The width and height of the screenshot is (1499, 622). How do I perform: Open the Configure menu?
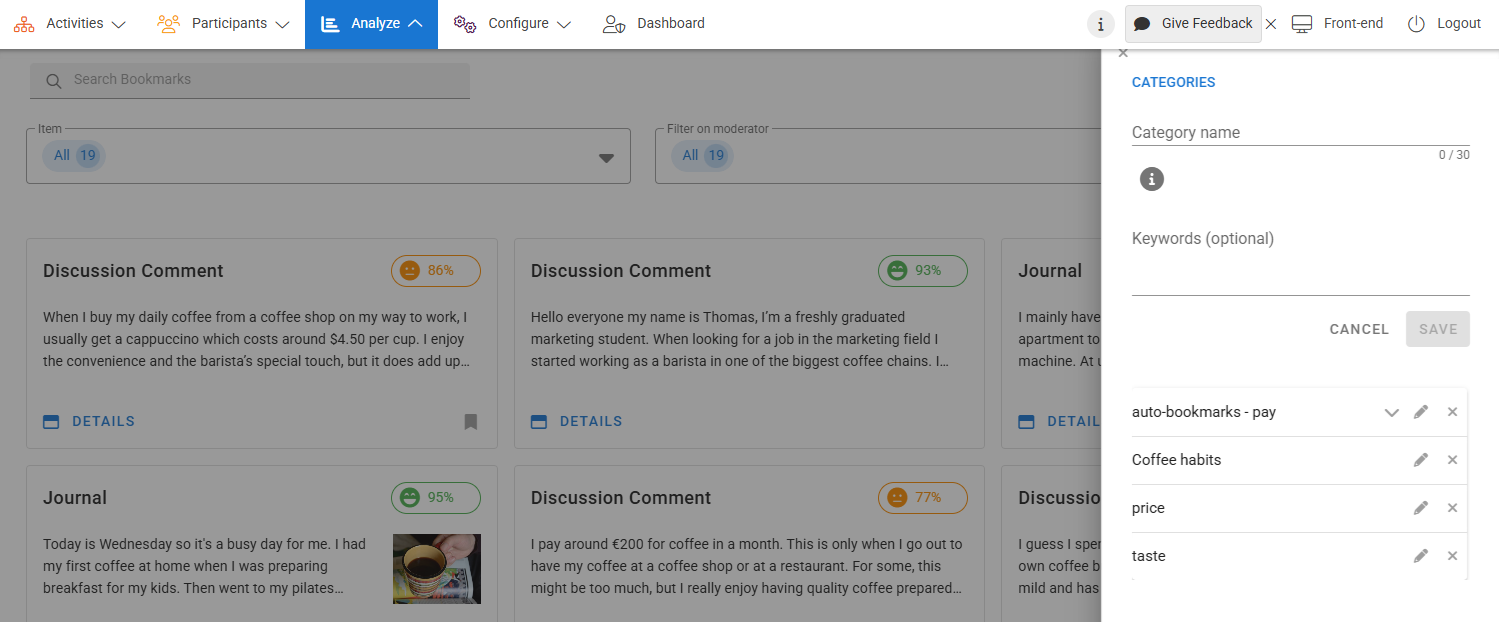[512, 24]
